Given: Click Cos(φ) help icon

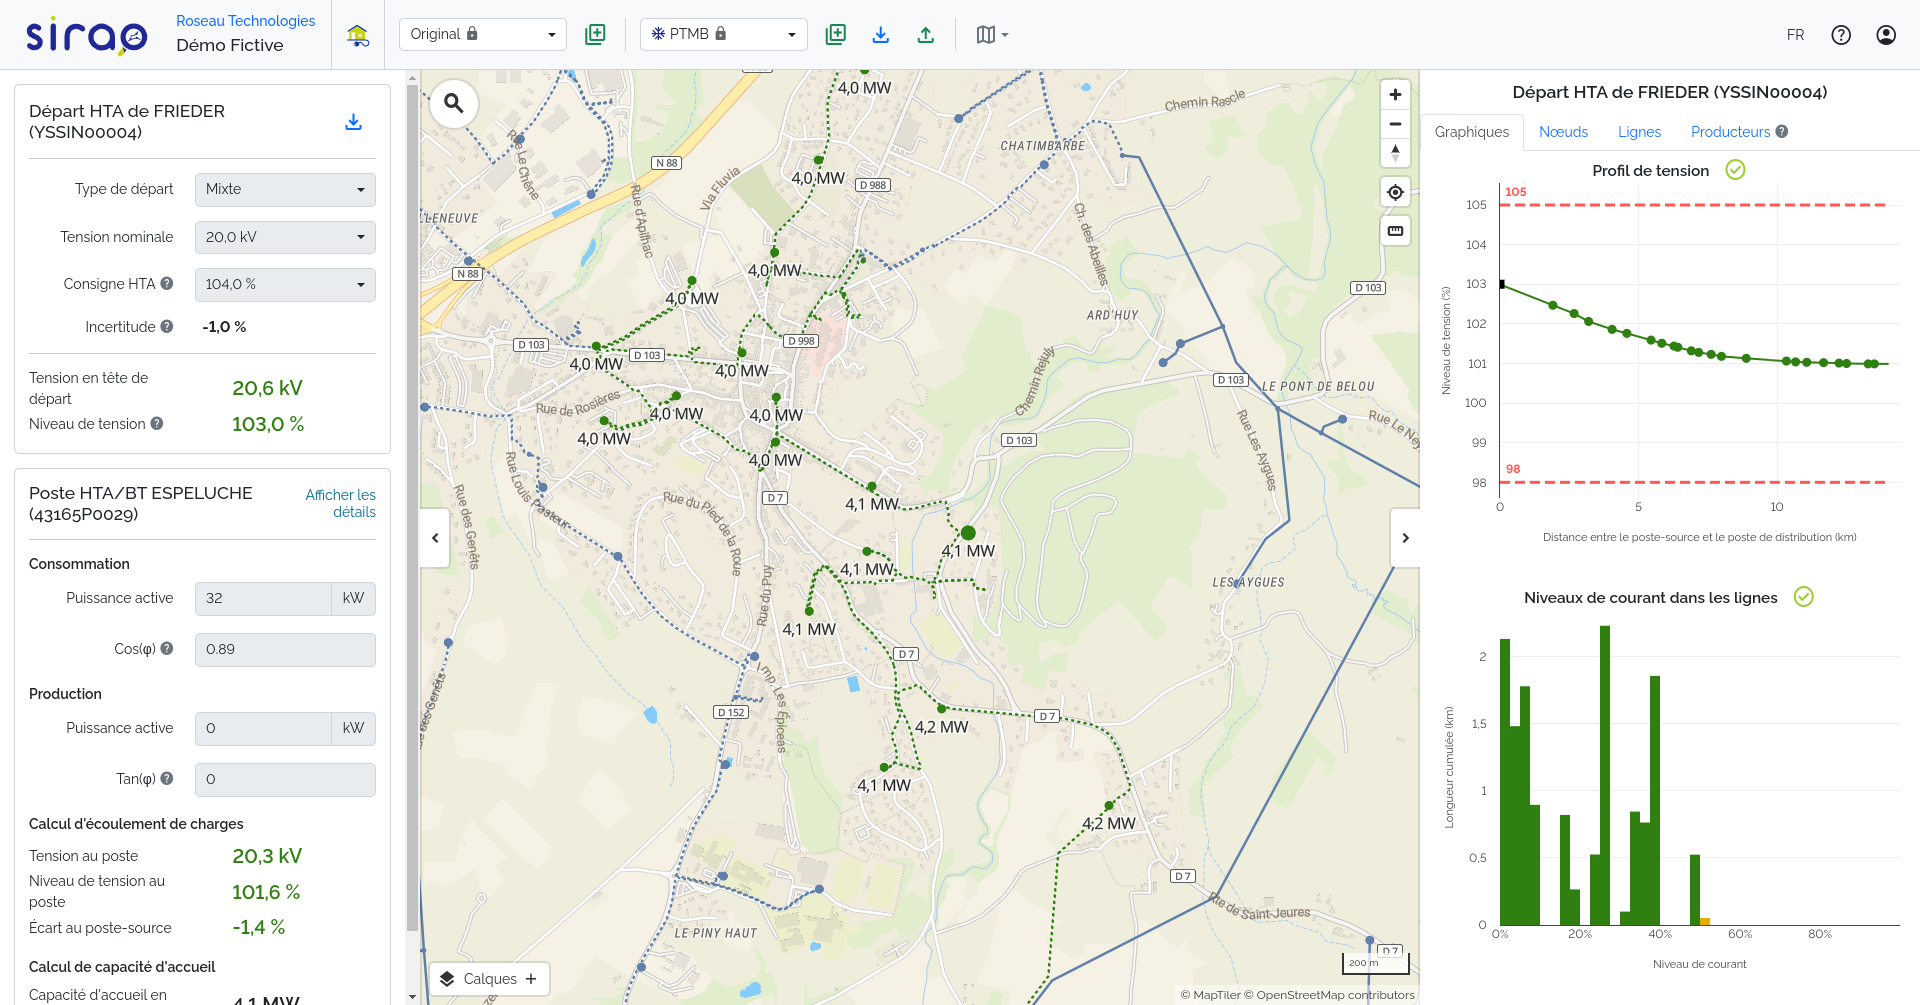Looking at the screenshot, I should tap(167, 649).
